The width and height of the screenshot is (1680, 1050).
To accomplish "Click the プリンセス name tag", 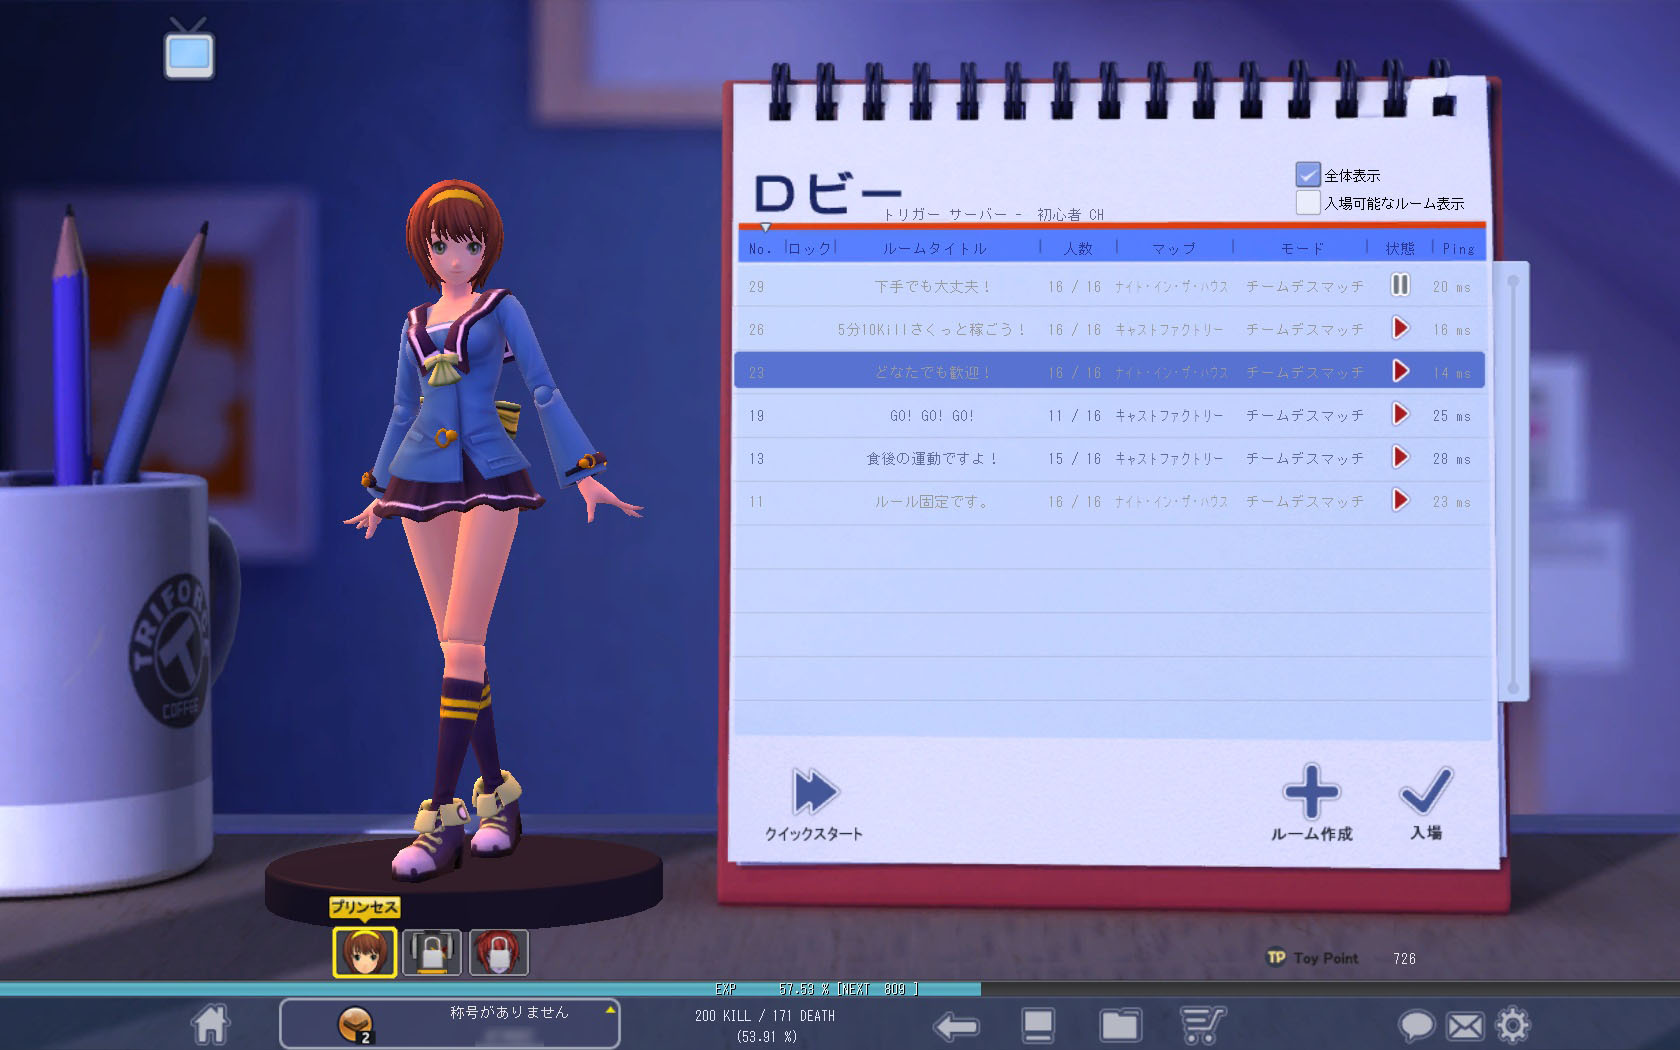I will [364, 907].
